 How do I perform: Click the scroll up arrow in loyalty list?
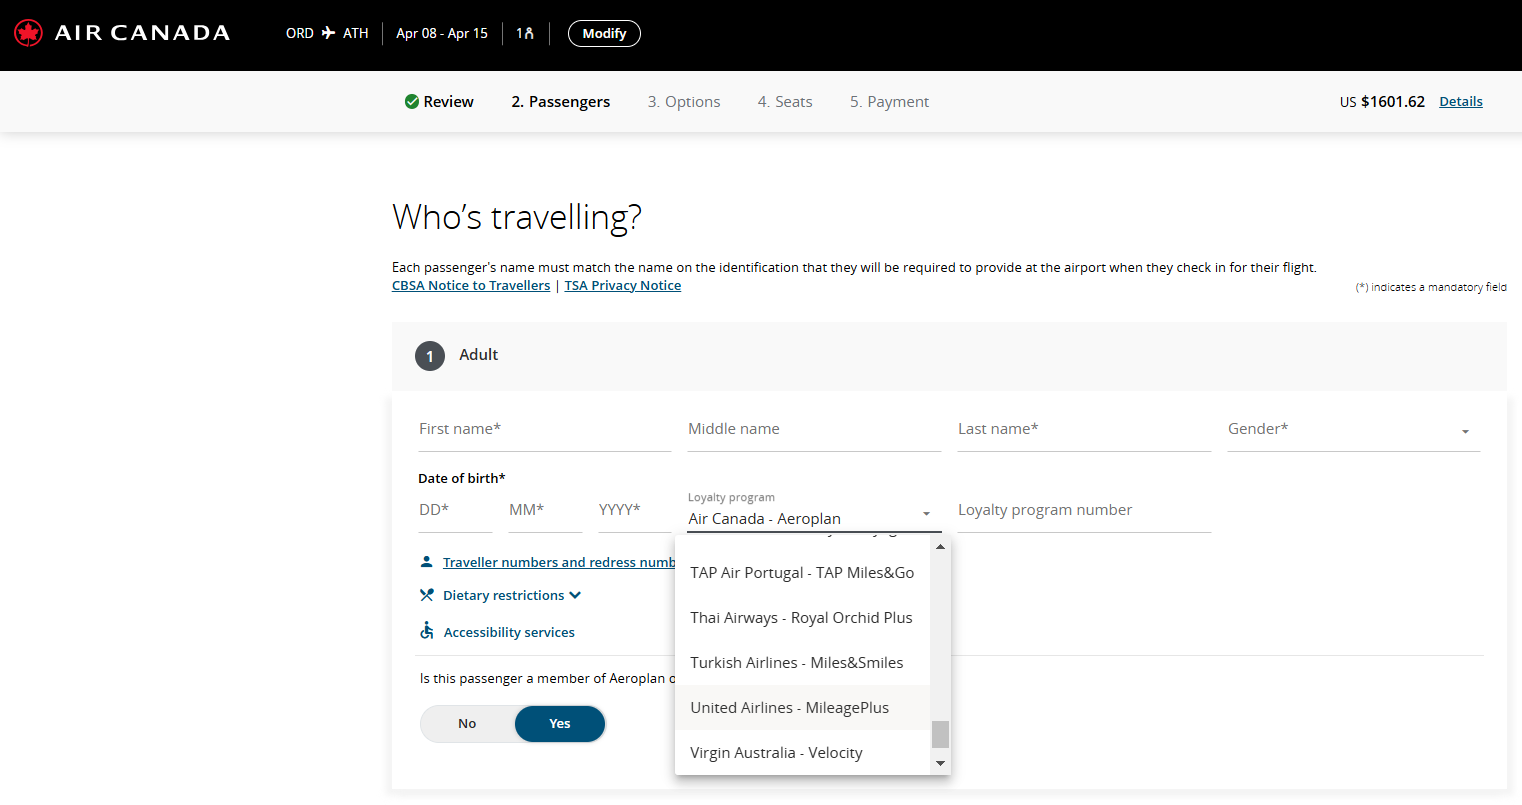coord(940,546)
